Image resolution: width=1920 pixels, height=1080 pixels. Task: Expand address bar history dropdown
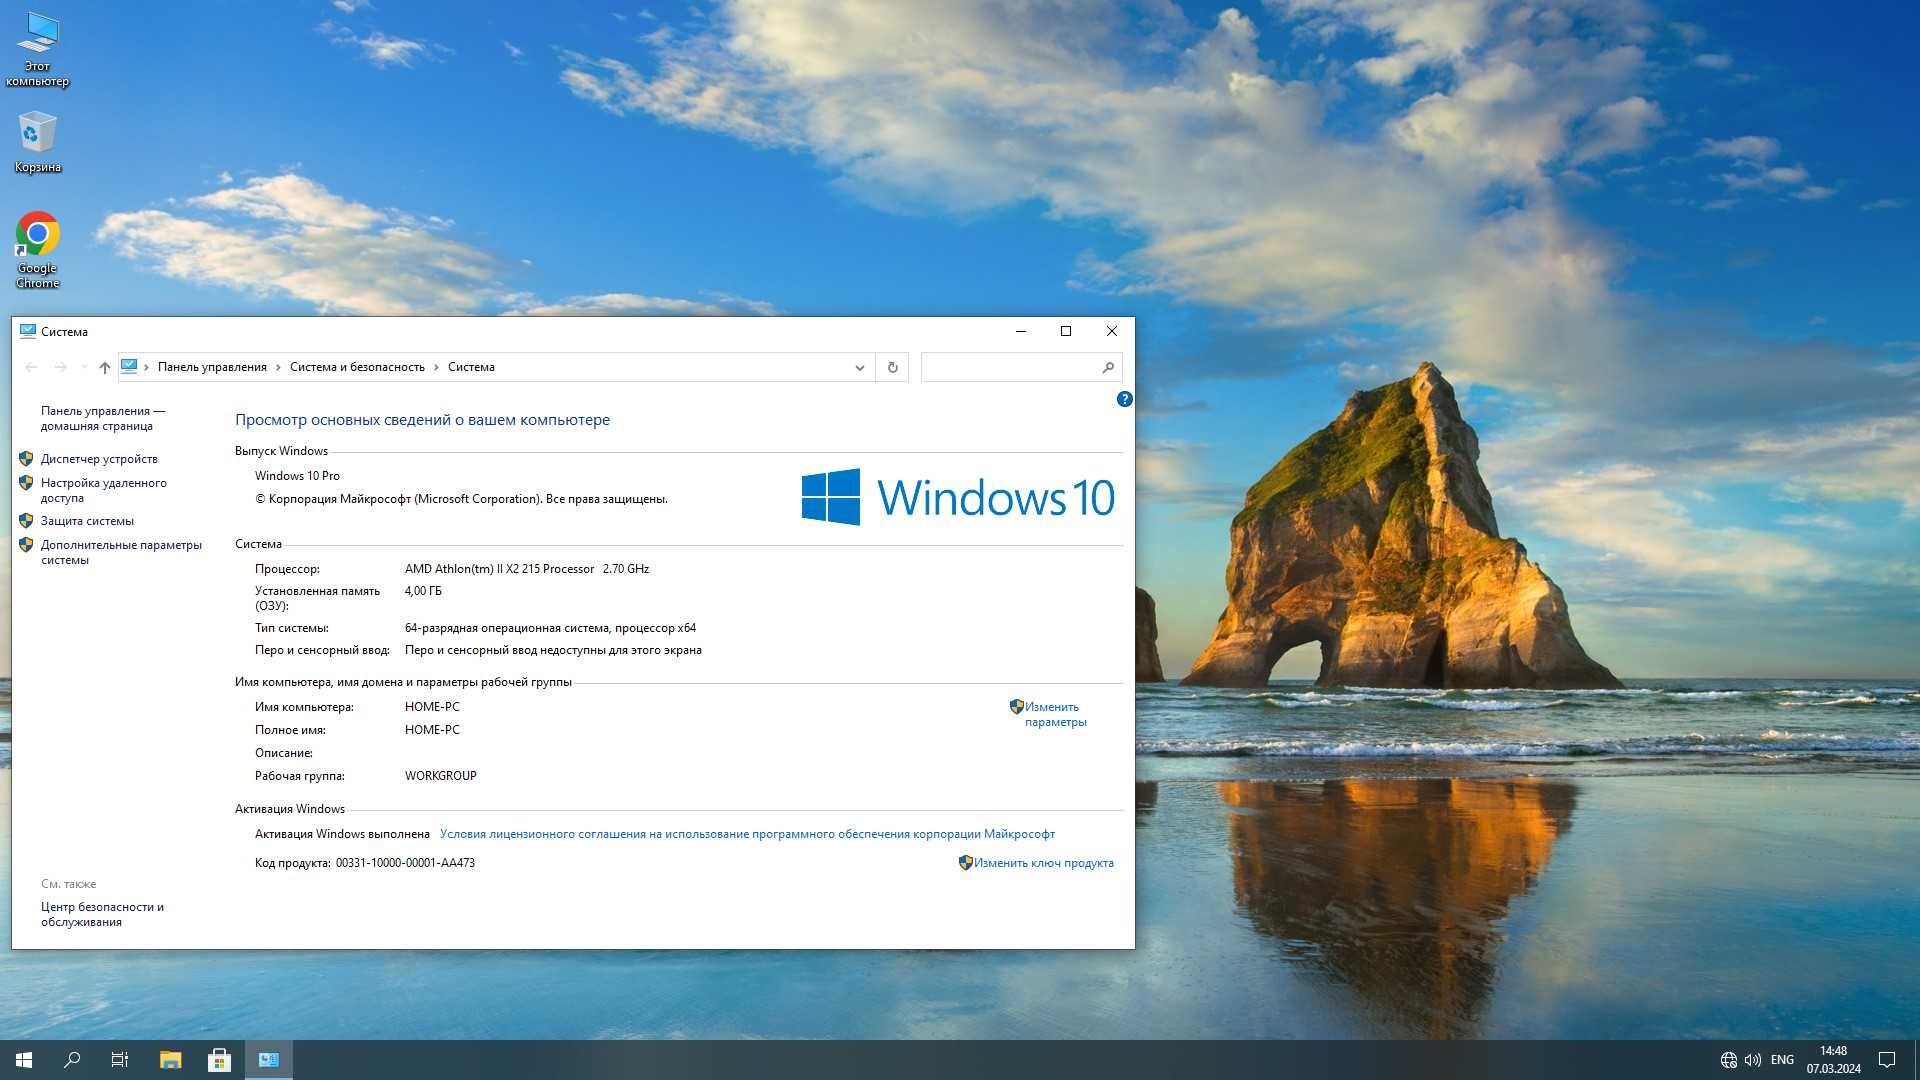click(x=859, y=367)
